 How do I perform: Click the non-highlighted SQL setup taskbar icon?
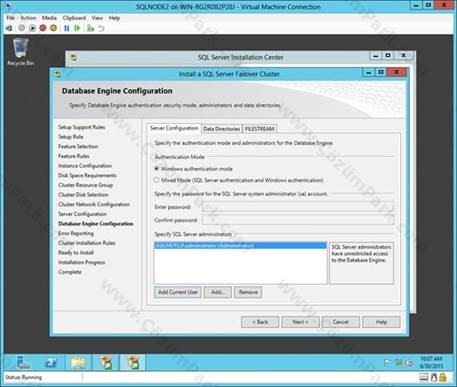click(106, 363)
